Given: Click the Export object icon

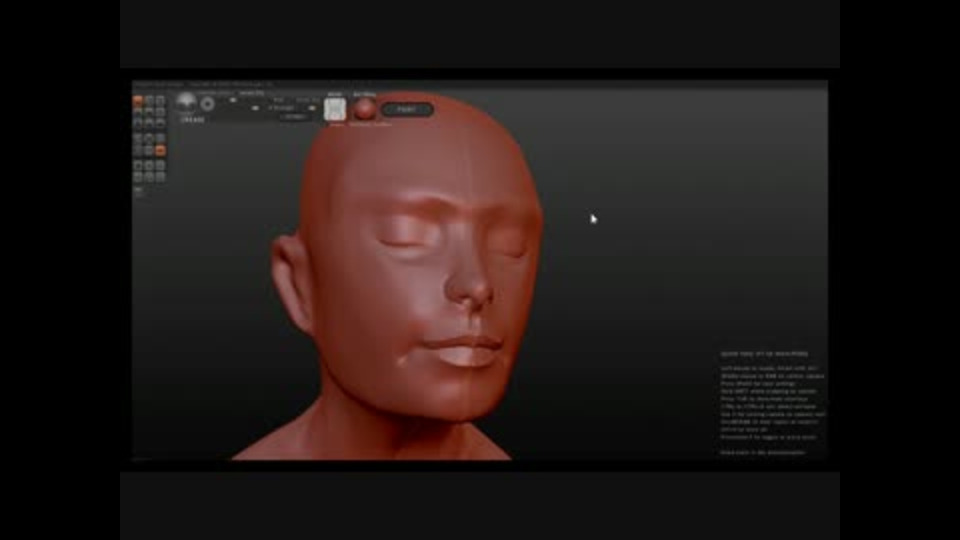Looking at the screenshot, I should click(160, 177).
